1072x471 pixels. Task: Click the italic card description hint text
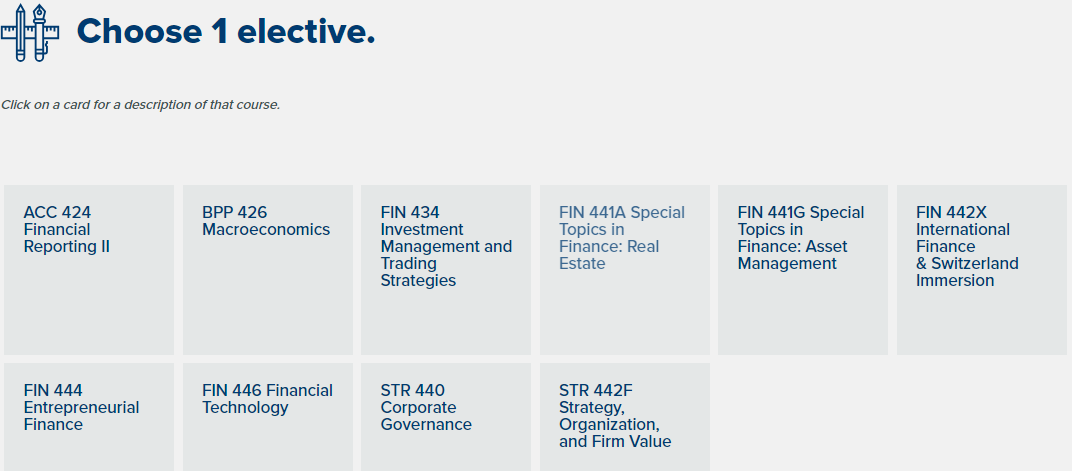pyautogui.click(x=141, y=105)
